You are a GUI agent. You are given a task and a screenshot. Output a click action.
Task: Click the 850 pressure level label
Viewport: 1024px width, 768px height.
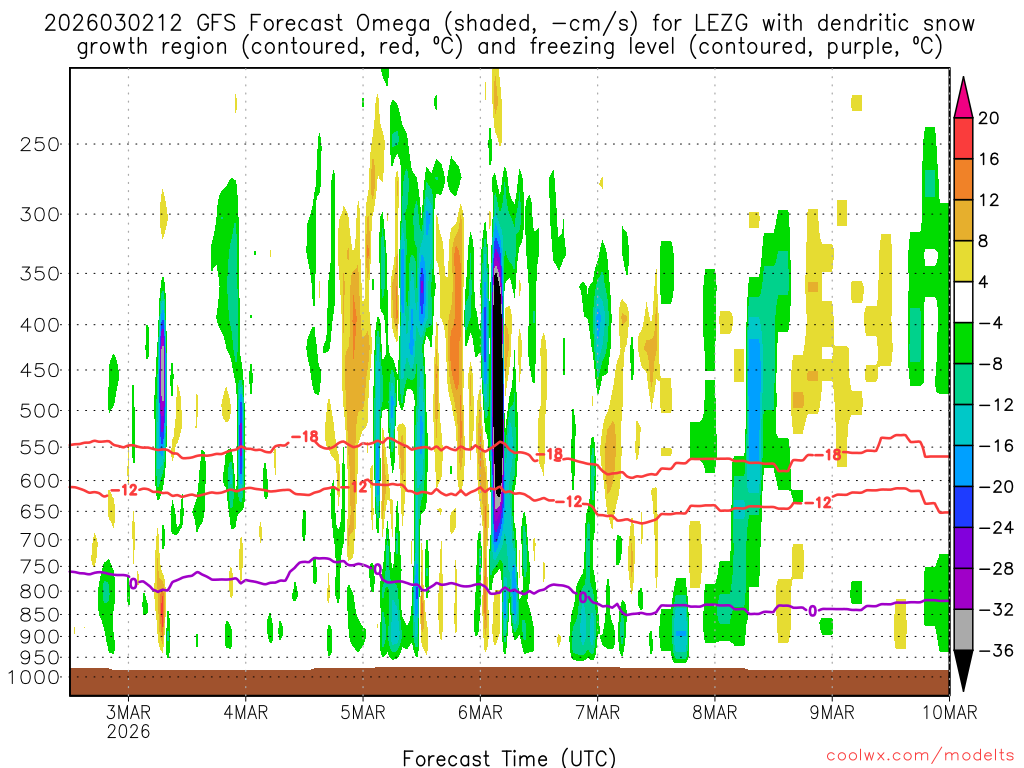40,615
